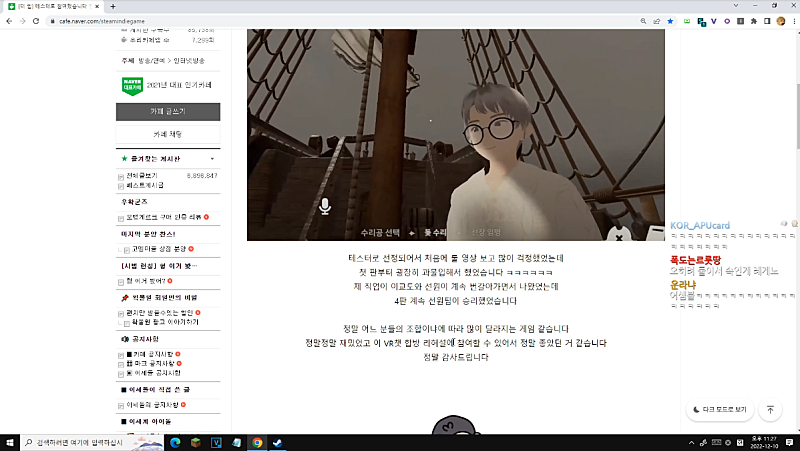Collapse the 즐겨찾는 게시판 dropdown arrow
Image resolution: width=800 pixels, height=451 pixels.
(x=212, y=159)
